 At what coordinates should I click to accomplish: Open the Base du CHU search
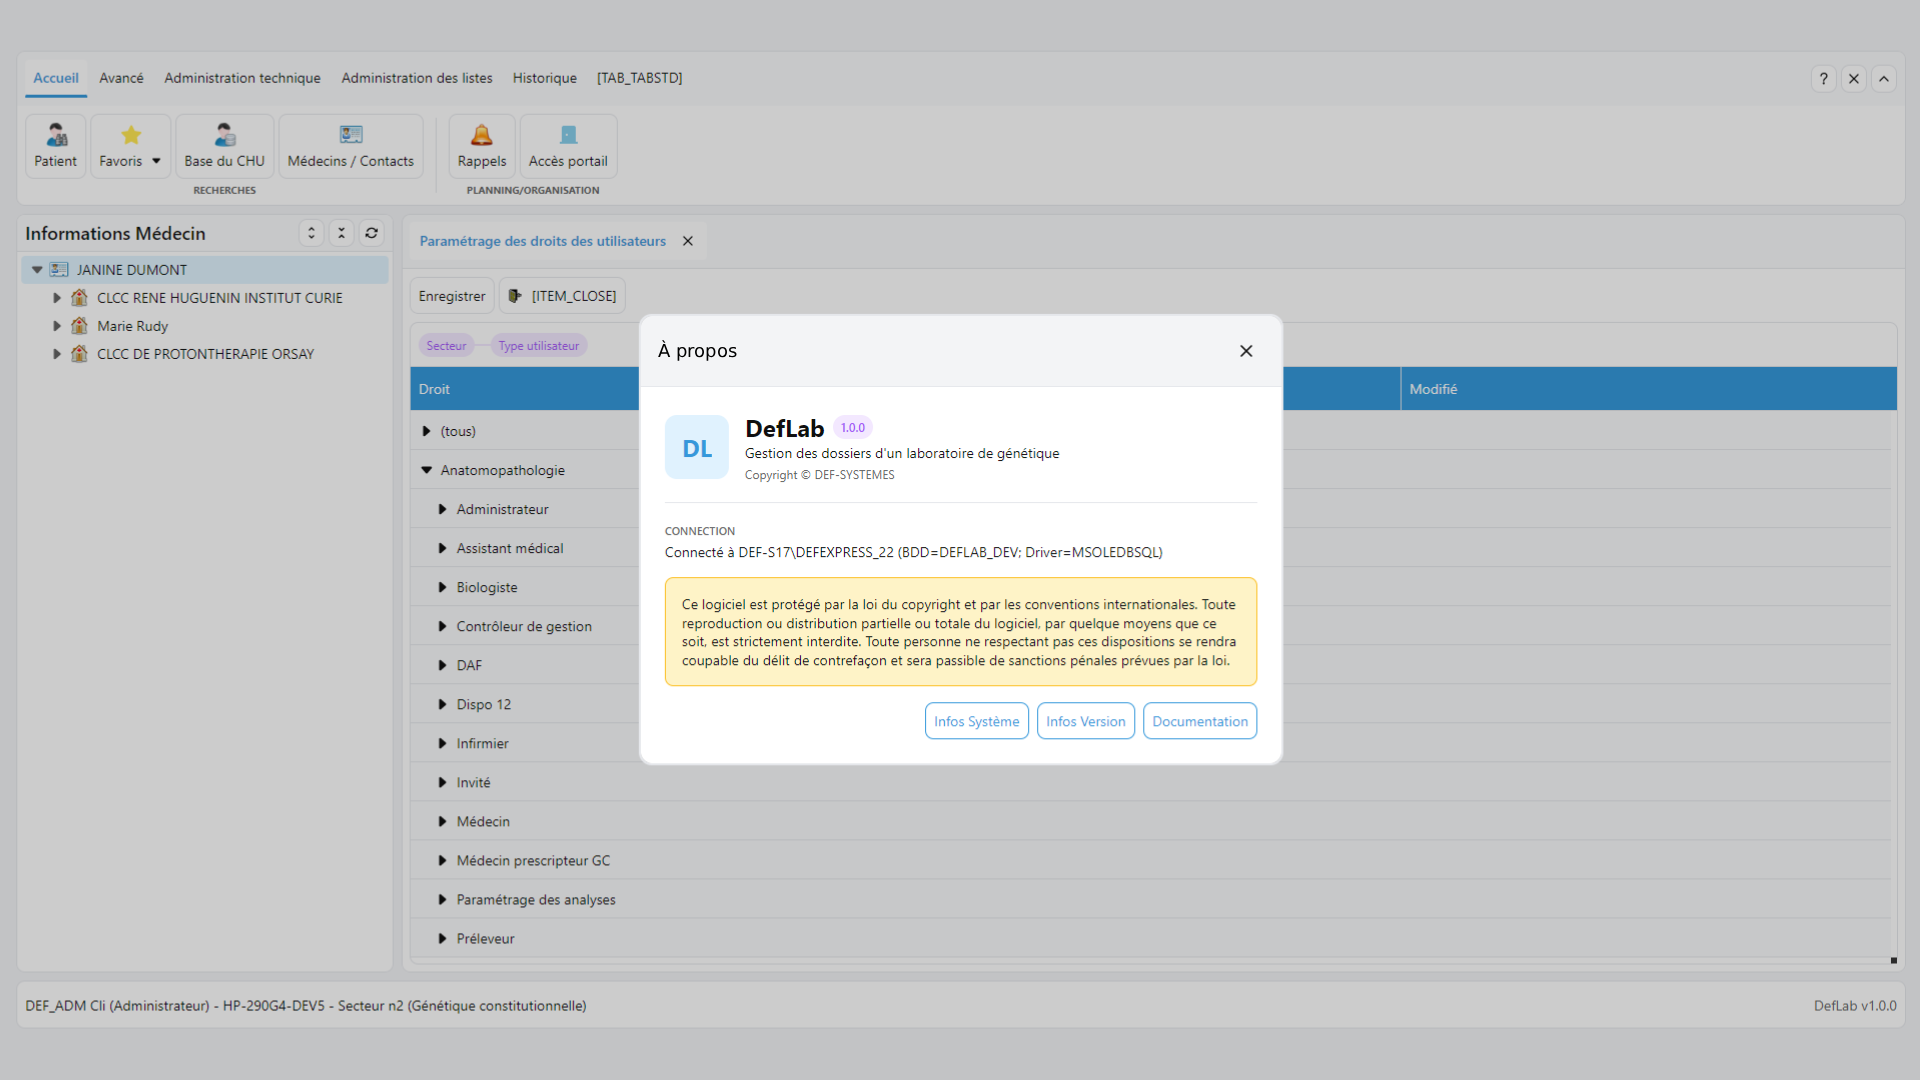[224, 146]
